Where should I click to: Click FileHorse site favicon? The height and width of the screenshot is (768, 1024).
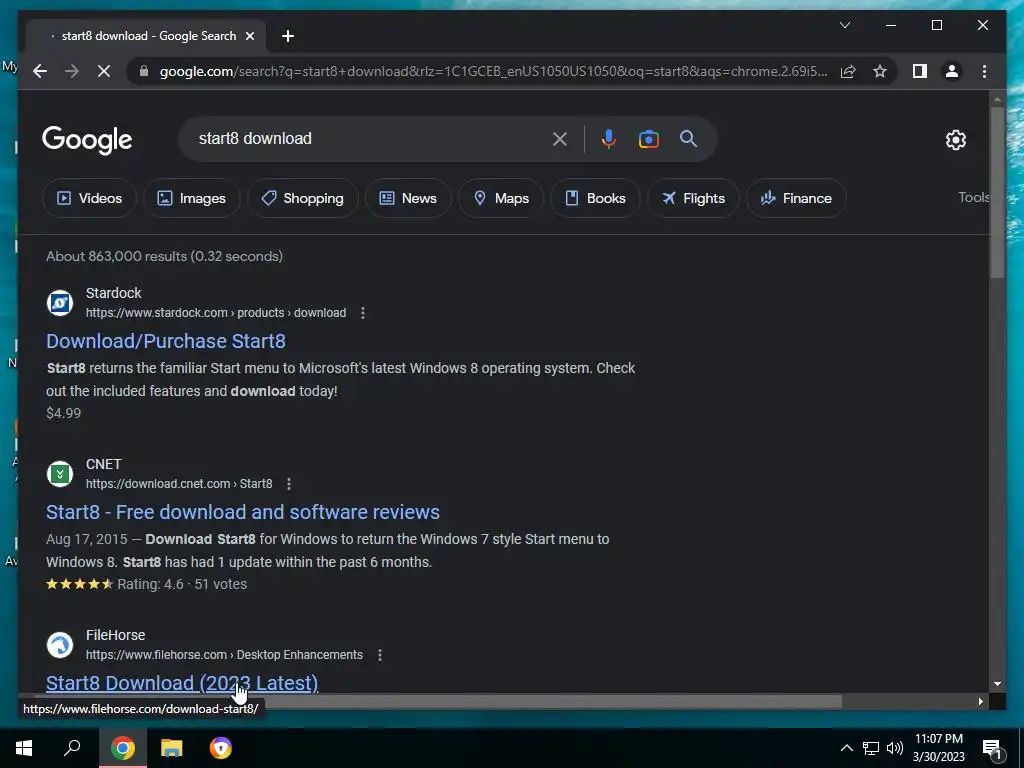pyautogui.click(x=60, y=645)
